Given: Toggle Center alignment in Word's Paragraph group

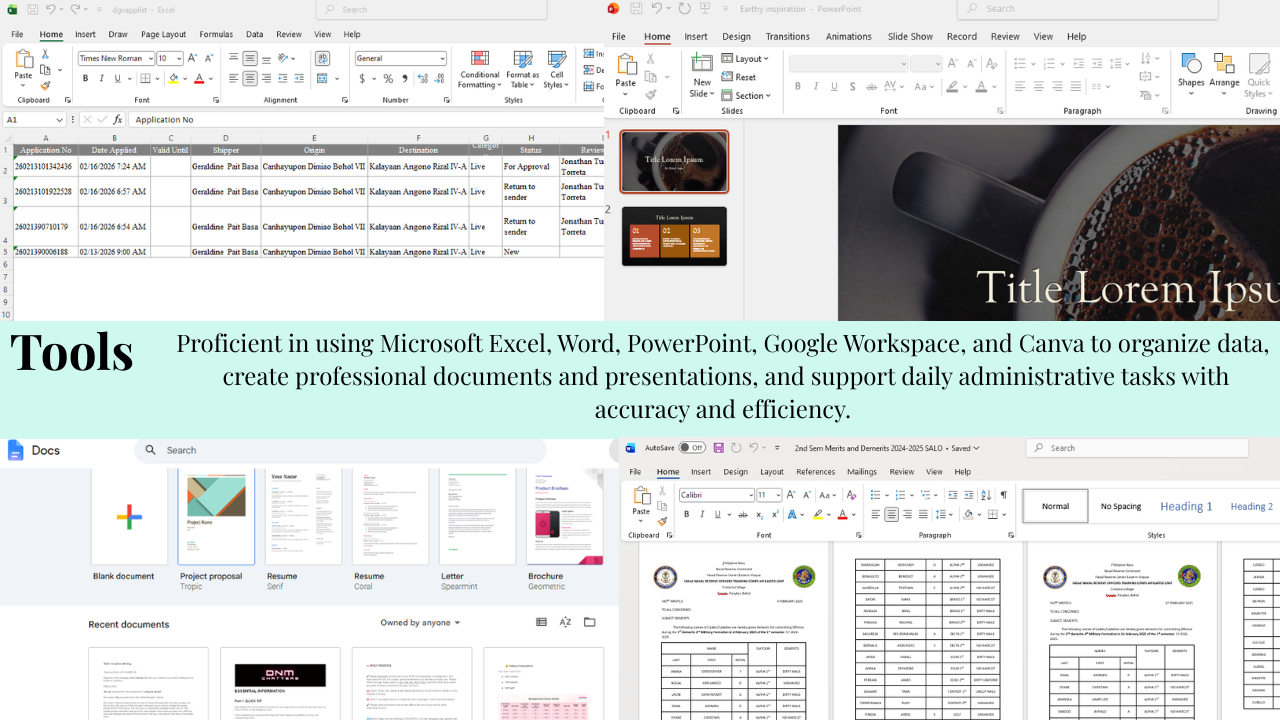Looking at the screenshot, I should 891,515.
